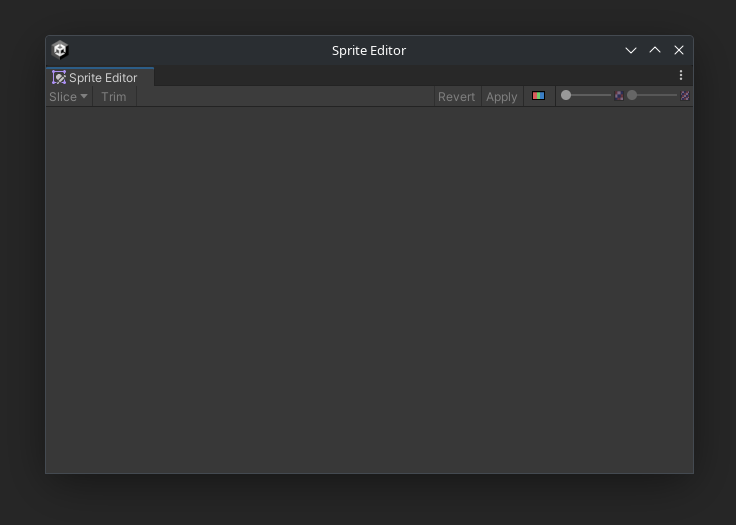The width and height of the screenshot is (736, 525).
Task: Maximize the Sprite Editor window
Action: tap(655, 50)
